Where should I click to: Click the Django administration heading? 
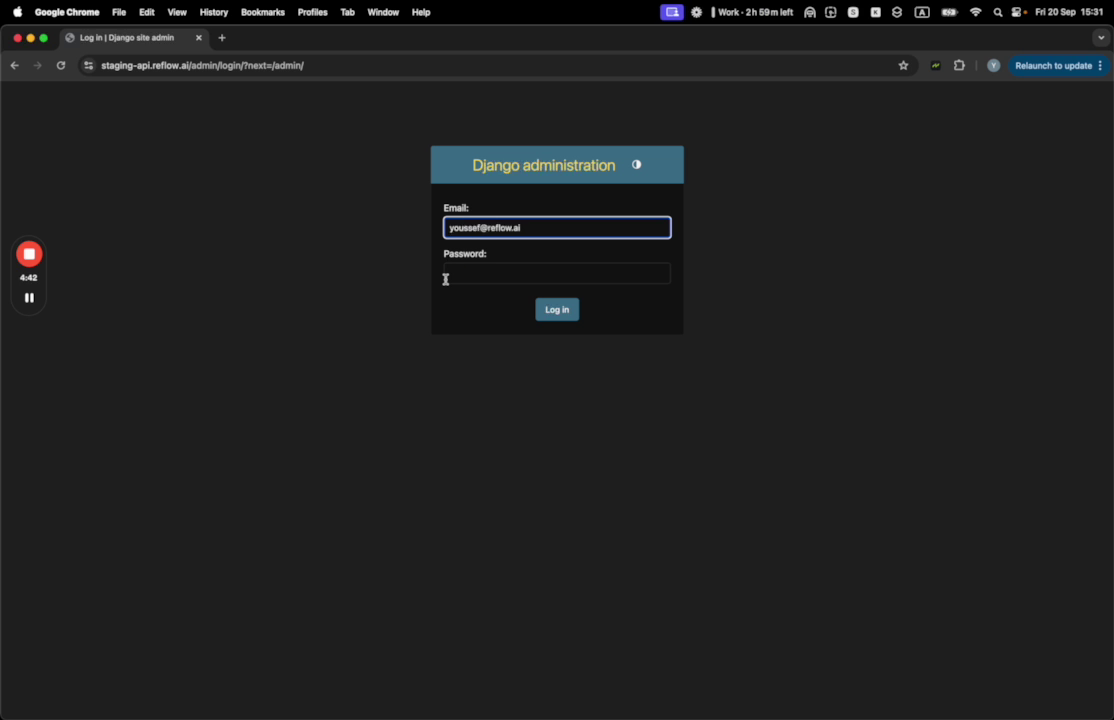click(x=544, y=165)
